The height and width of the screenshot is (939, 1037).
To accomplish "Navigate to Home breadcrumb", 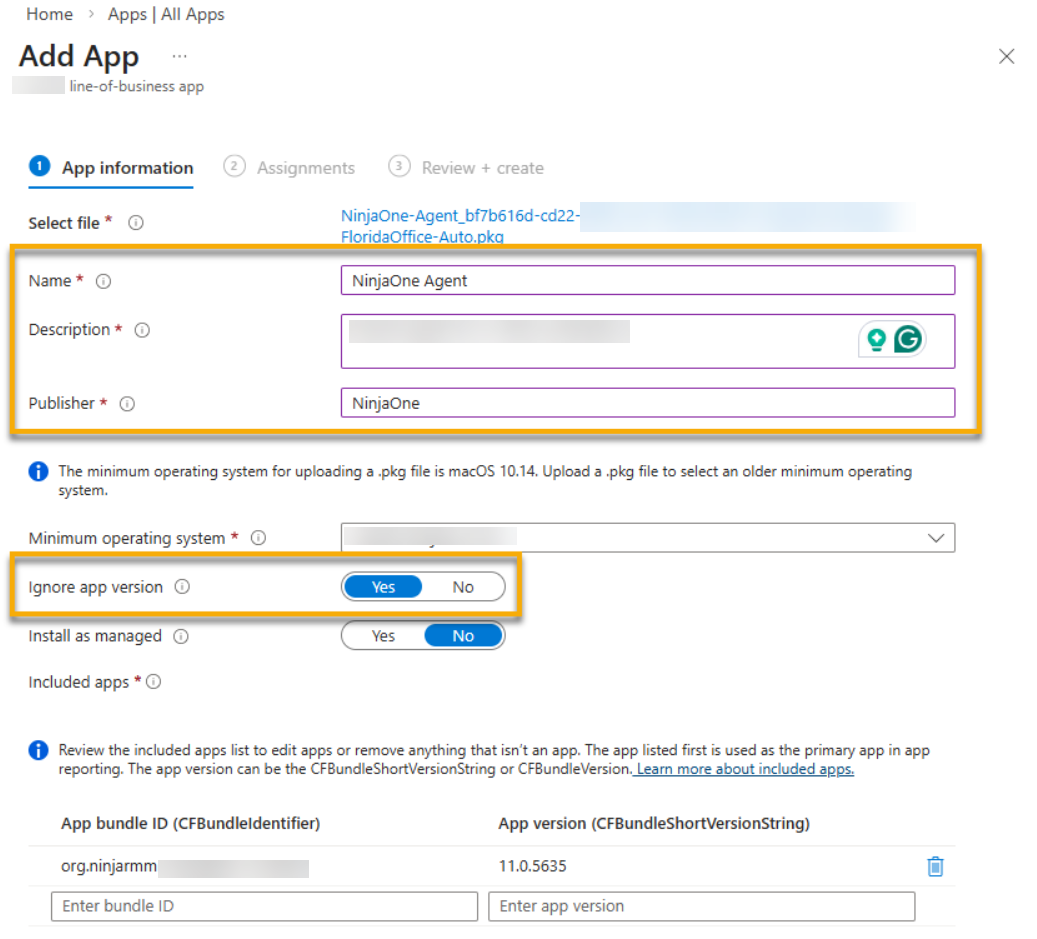I will coord(50,14).
